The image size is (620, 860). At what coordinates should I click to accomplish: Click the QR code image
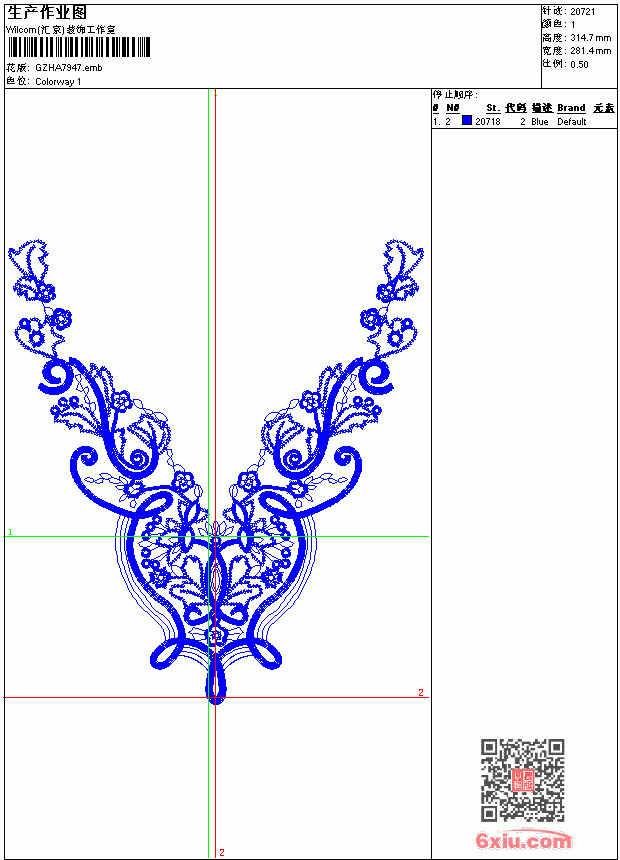(x=522, y=780)
